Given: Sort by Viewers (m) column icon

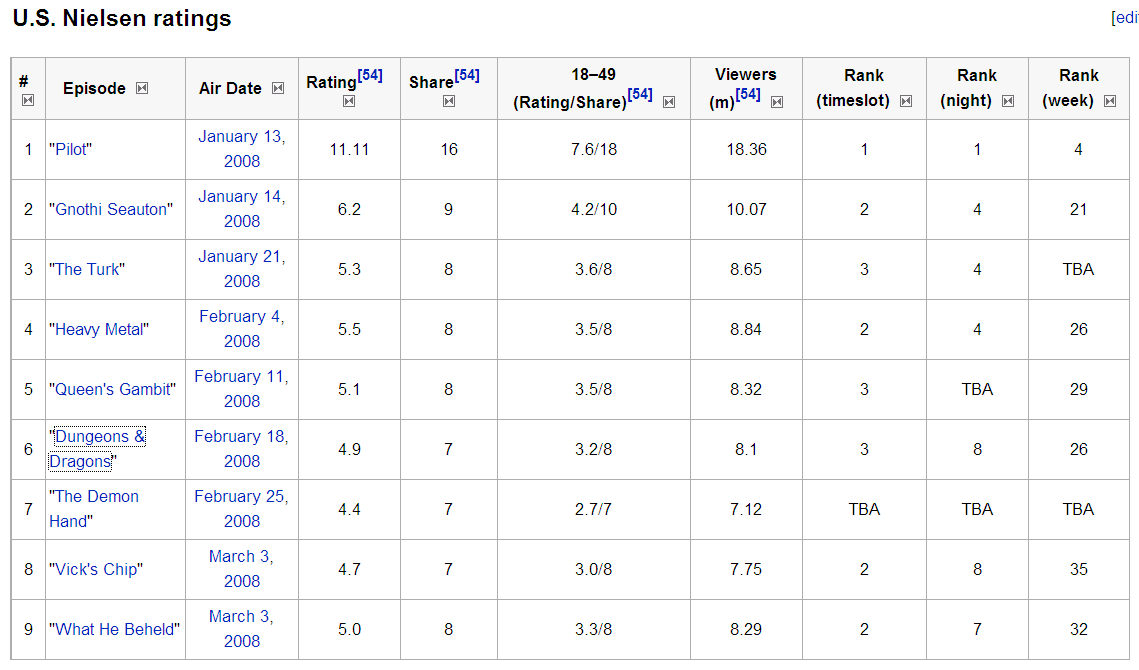Looking at the screenshot, I should coord(777,102).
